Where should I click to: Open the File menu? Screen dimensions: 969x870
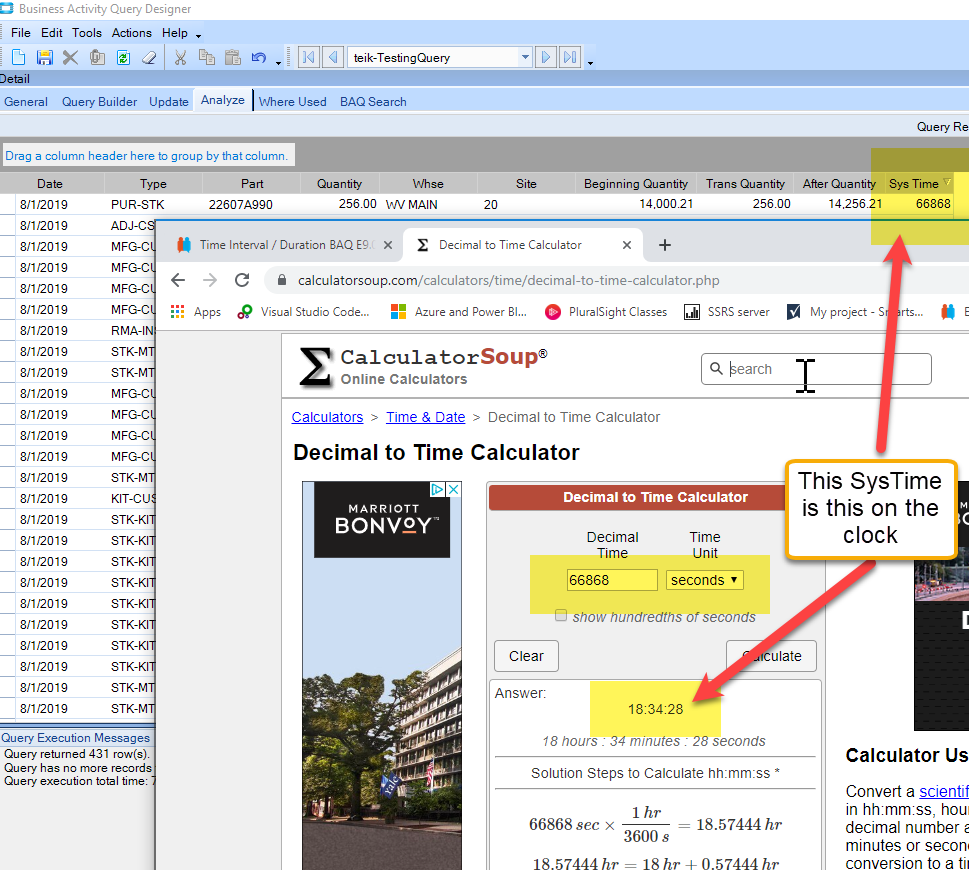(x=20, y=33)
